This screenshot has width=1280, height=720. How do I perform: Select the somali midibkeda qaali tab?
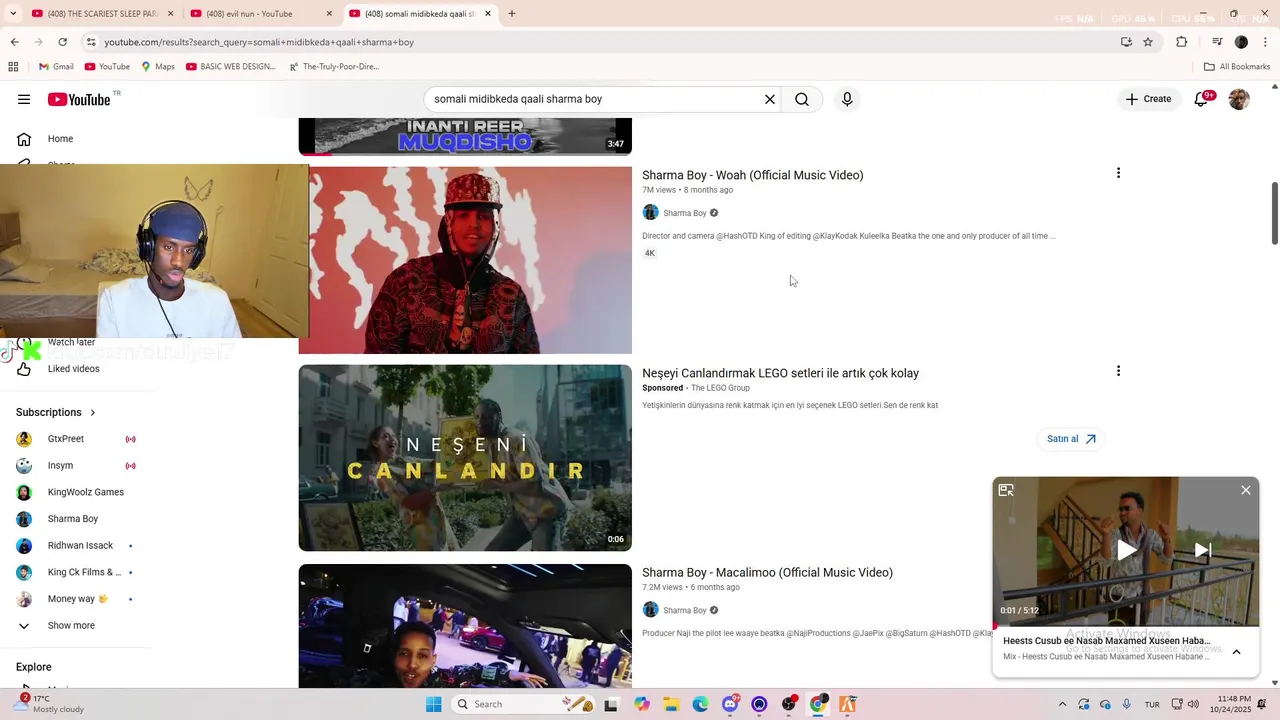click(420, 14)
